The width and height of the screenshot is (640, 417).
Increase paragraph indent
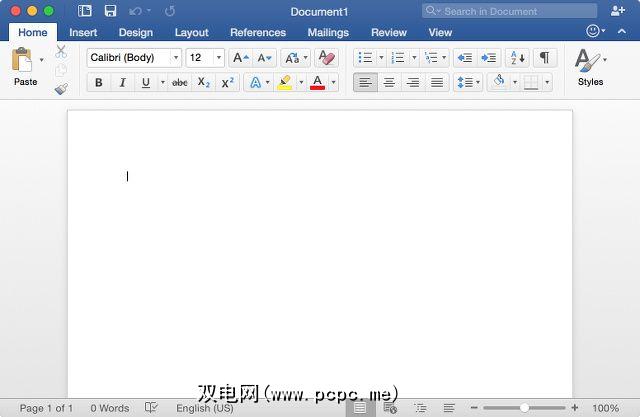tap(489, 58)
